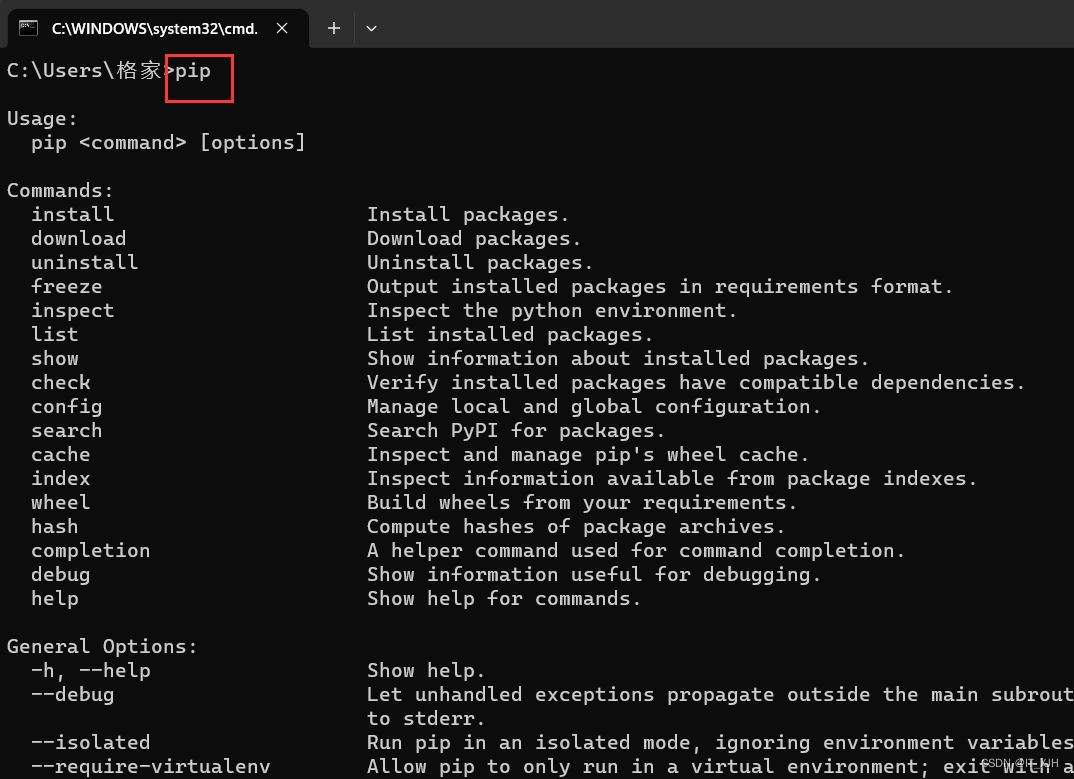Click the 'check' command name
Image resolution: width=1074 pixels, height=779 pixels.
click(x=61, y=382)
